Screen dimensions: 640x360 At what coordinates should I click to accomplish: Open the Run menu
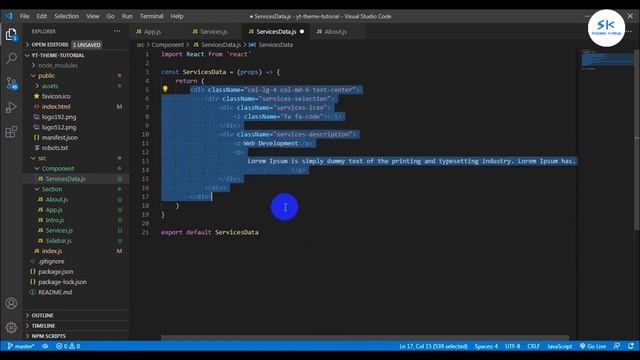[127, 16]
